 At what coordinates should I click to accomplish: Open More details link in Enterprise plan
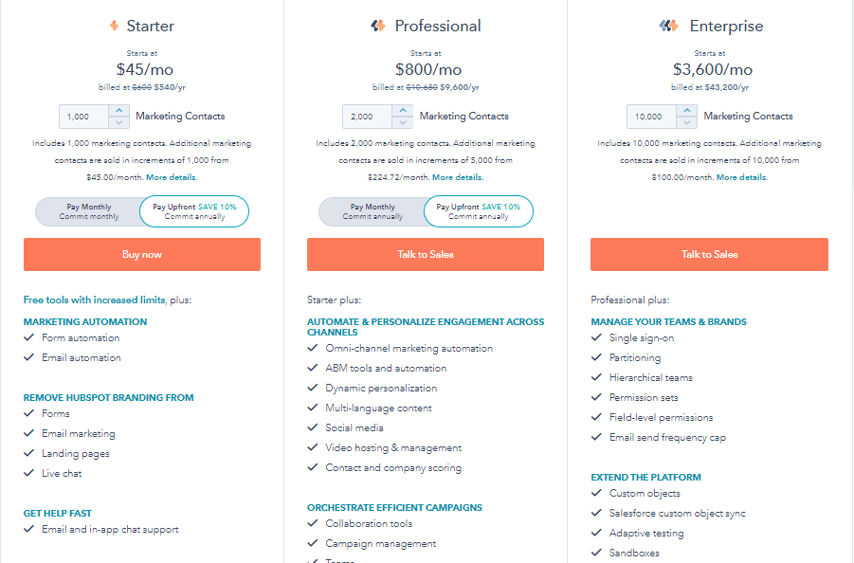[742, 177]
